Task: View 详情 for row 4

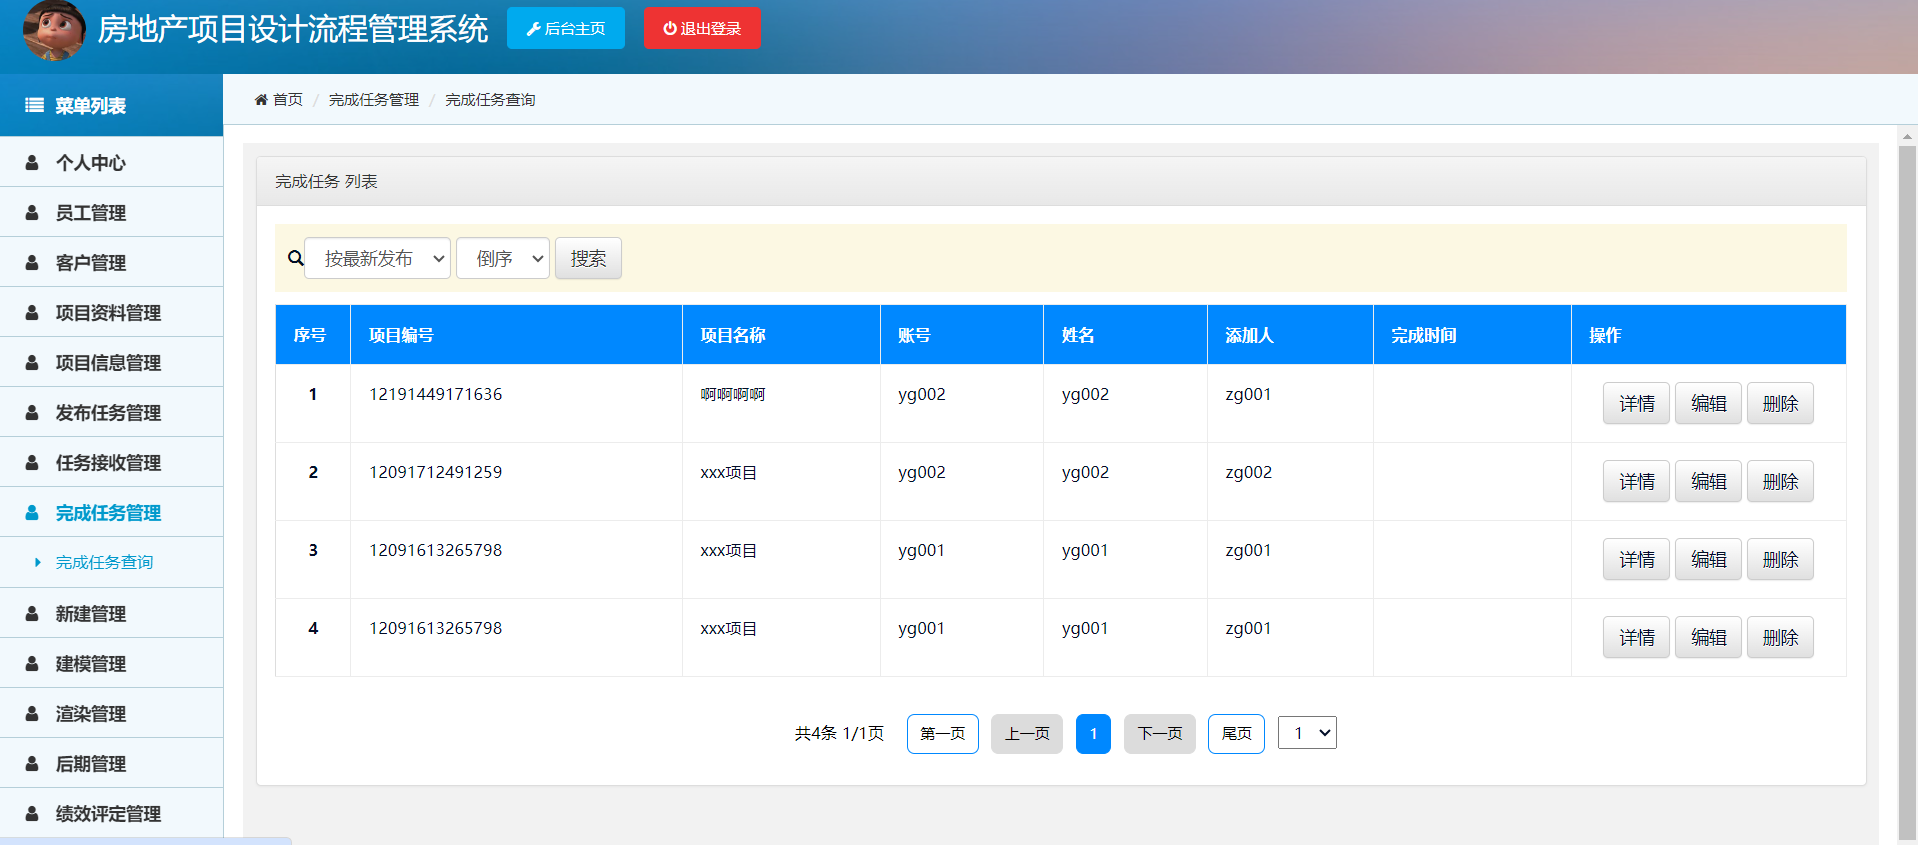Action: click(x=1636, y=637)
